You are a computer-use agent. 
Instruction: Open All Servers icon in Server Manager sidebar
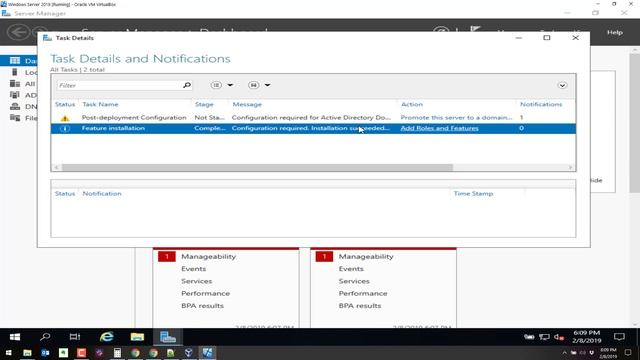pos(15,83)
